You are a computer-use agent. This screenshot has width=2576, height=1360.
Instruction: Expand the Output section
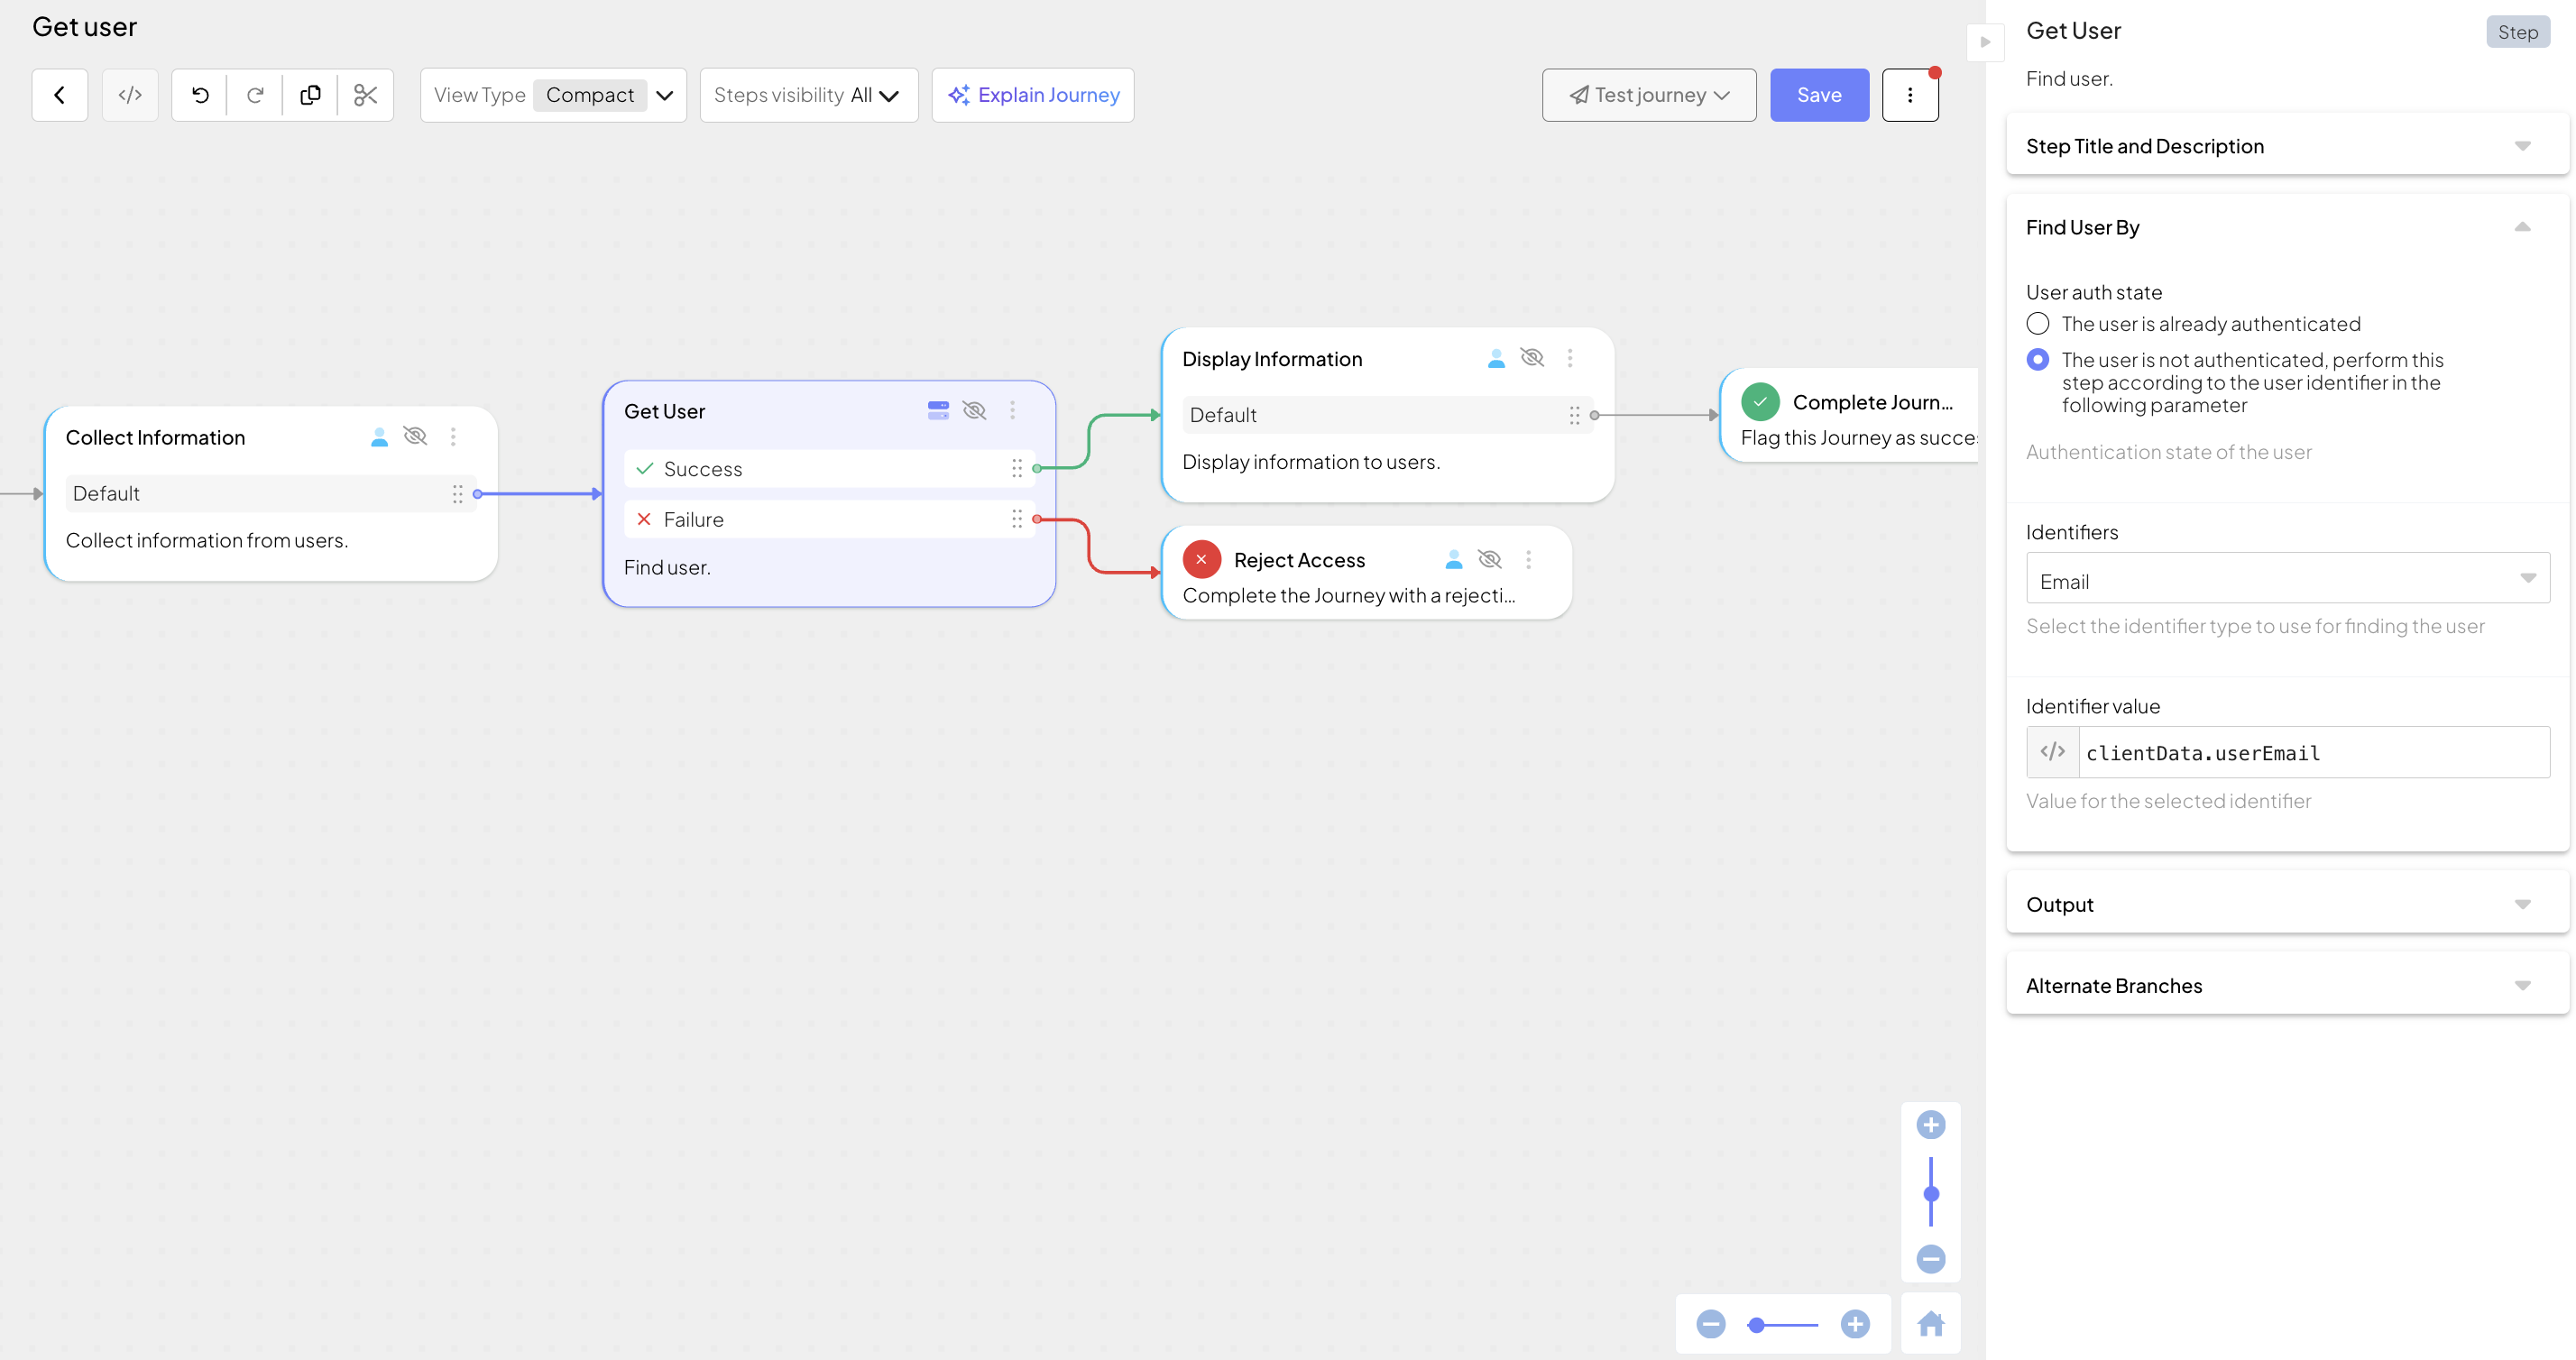coord(2287,904)
